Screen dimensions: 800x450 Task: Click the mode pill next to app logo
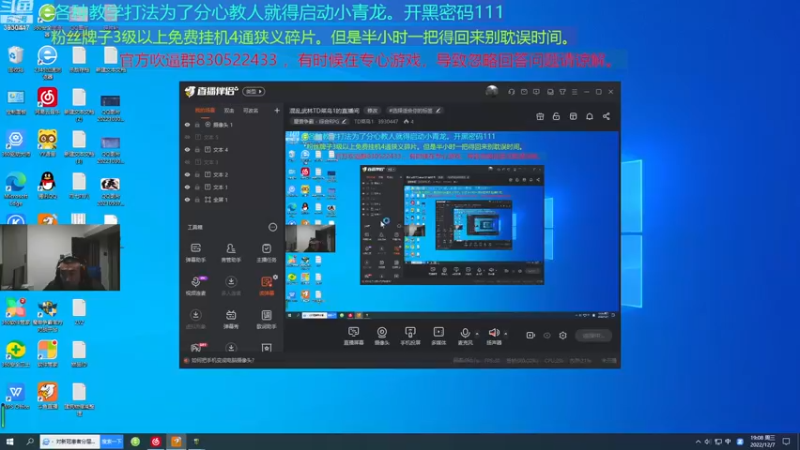254,91
